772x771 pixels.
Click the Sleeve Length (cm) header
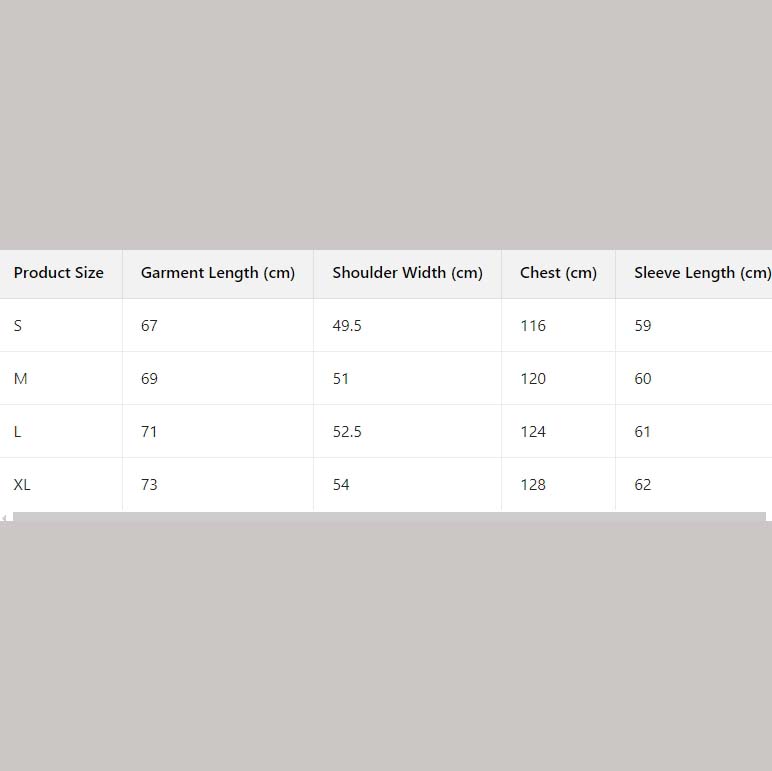point(702,273)
